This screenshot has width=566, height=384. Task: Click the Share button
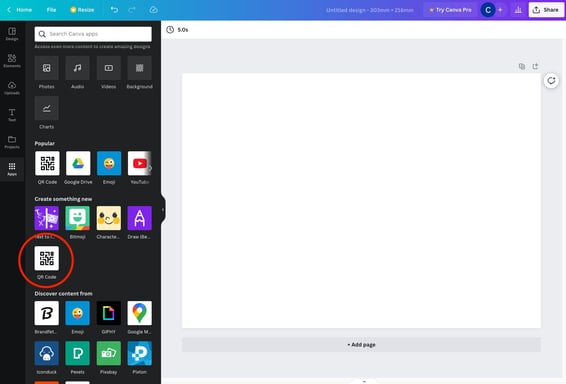(546, 10)
